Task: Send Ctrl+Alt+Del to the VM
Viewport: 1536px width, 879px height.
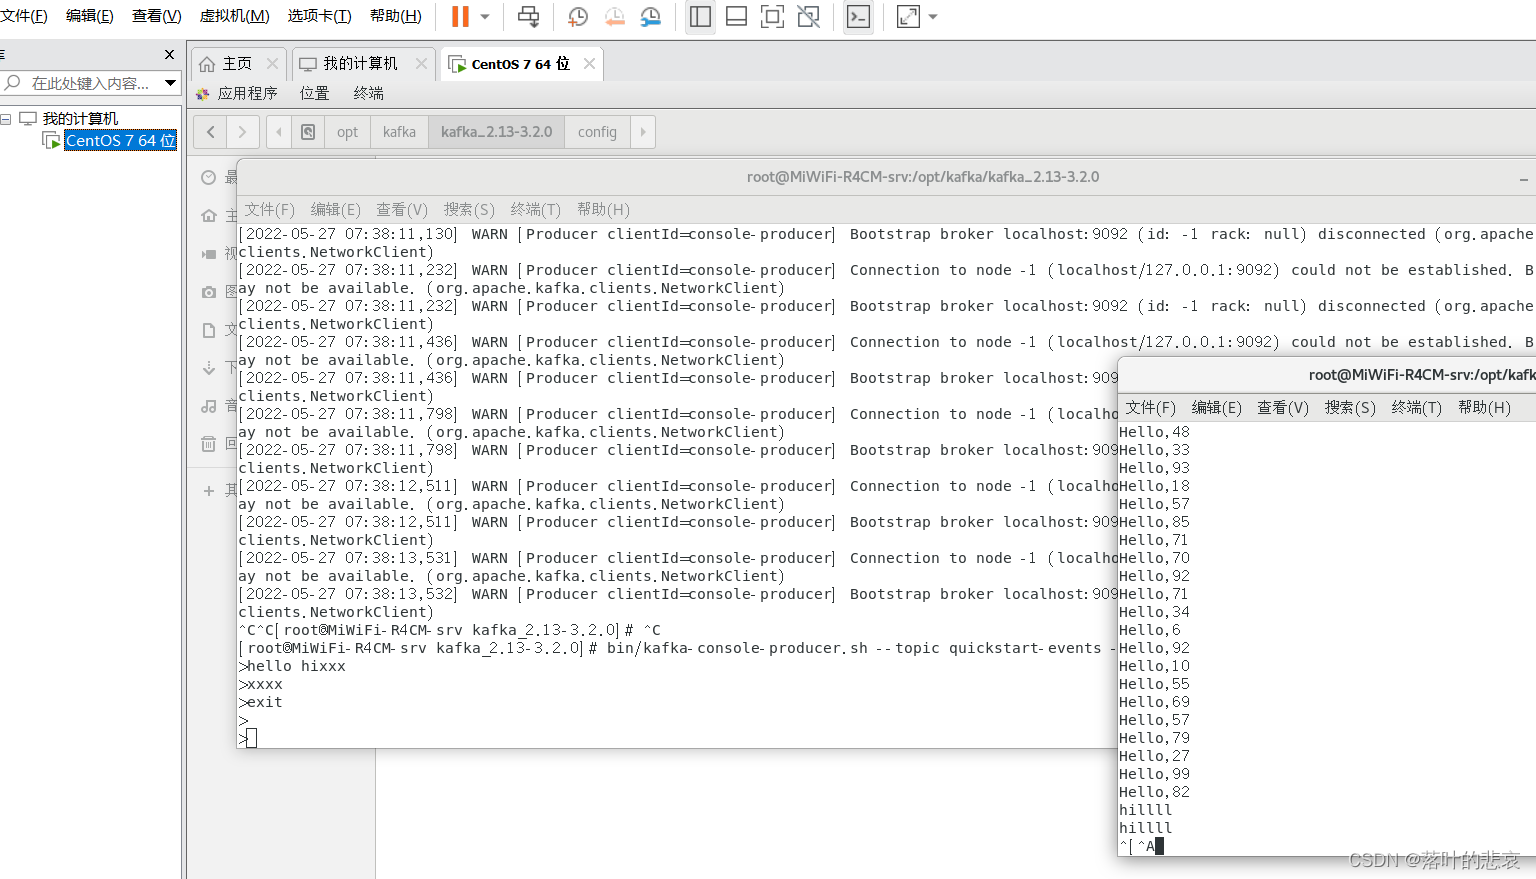Action: pyautogui.click(x=528, y=16)
